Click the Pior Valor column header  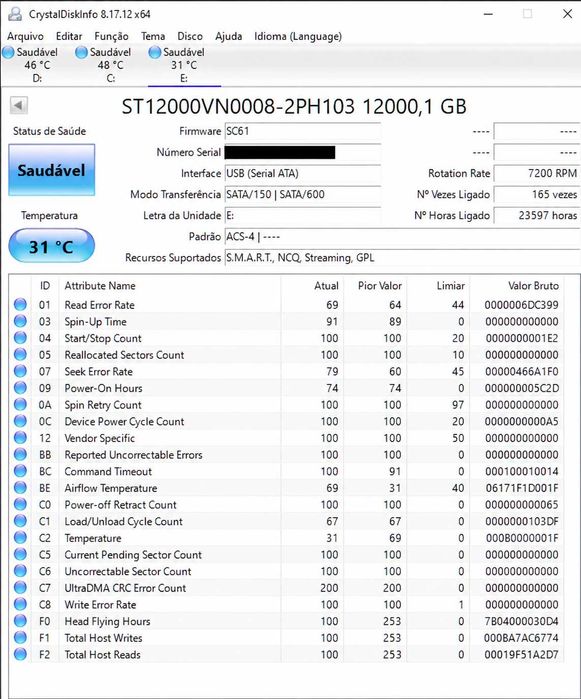pos(375,286)
